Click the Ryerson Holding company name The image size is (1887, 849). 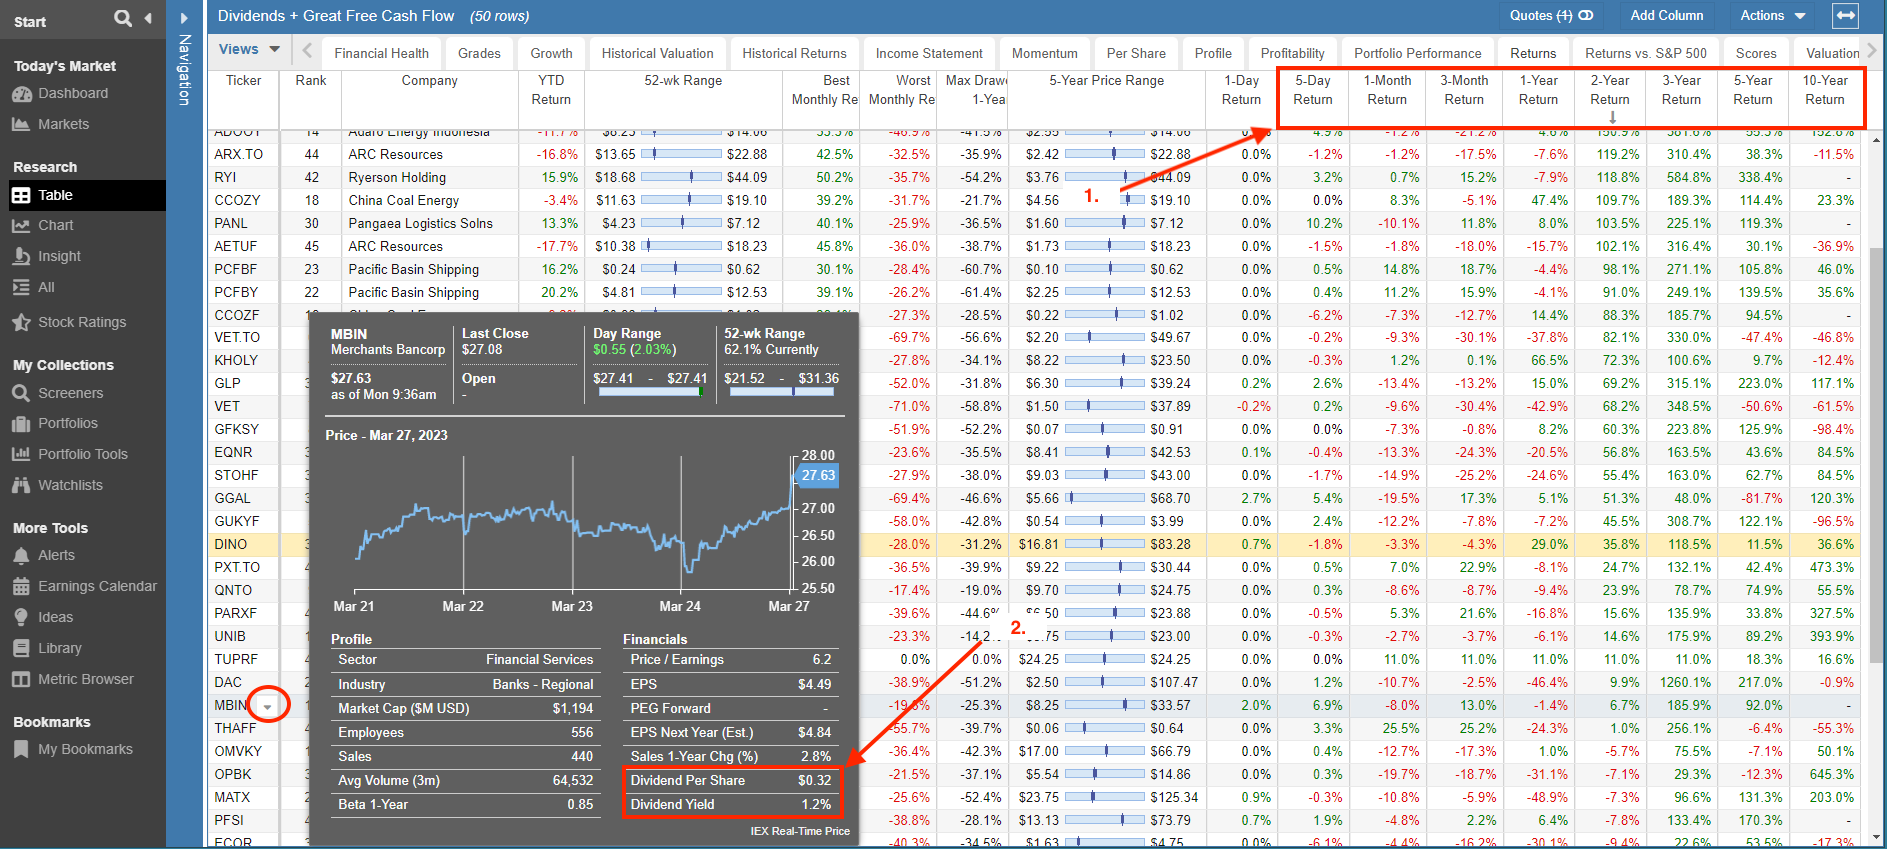point(397,177)
